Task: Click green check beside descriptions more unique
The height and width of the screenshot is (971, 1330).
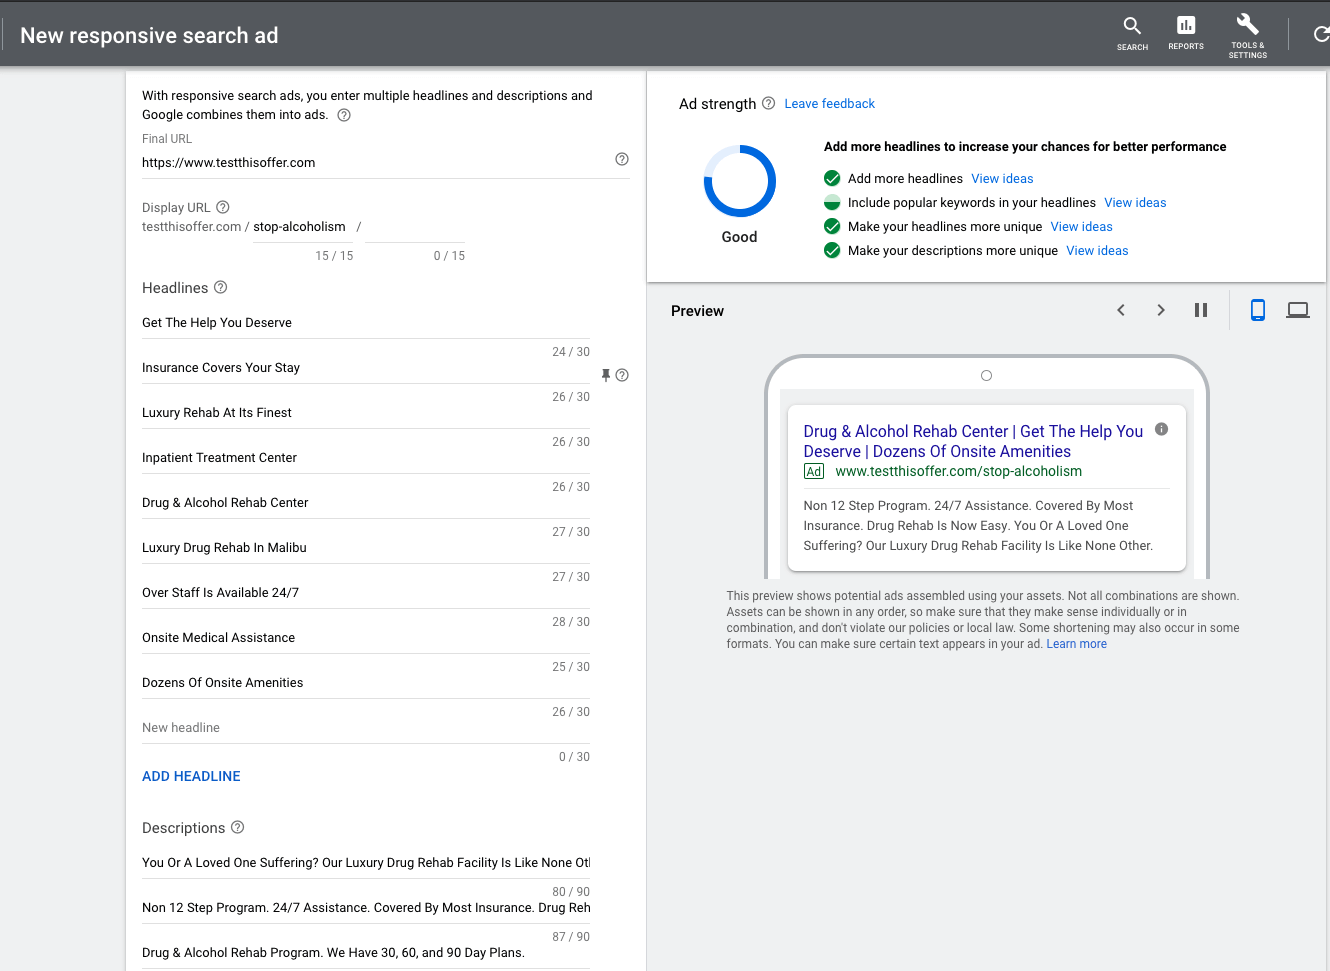Action: [x=832, y=251]
